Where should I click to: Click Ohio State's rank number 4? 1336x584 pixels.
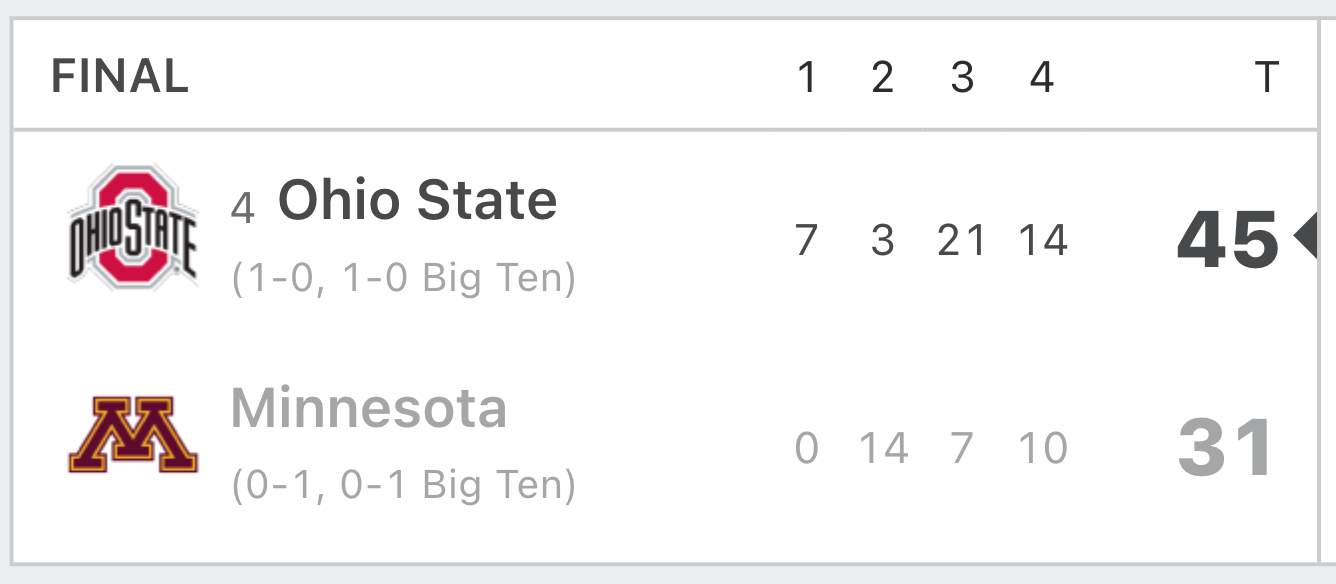pyautogui.click(x=243, y=208)
